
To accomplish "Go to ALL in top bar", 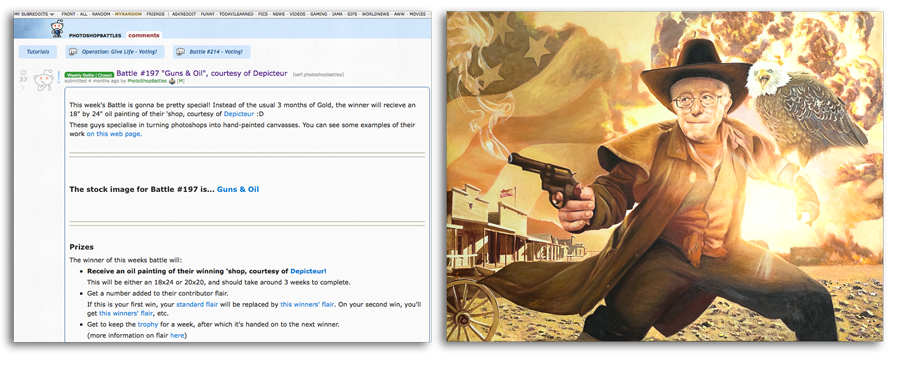I will tap(84, 13).
